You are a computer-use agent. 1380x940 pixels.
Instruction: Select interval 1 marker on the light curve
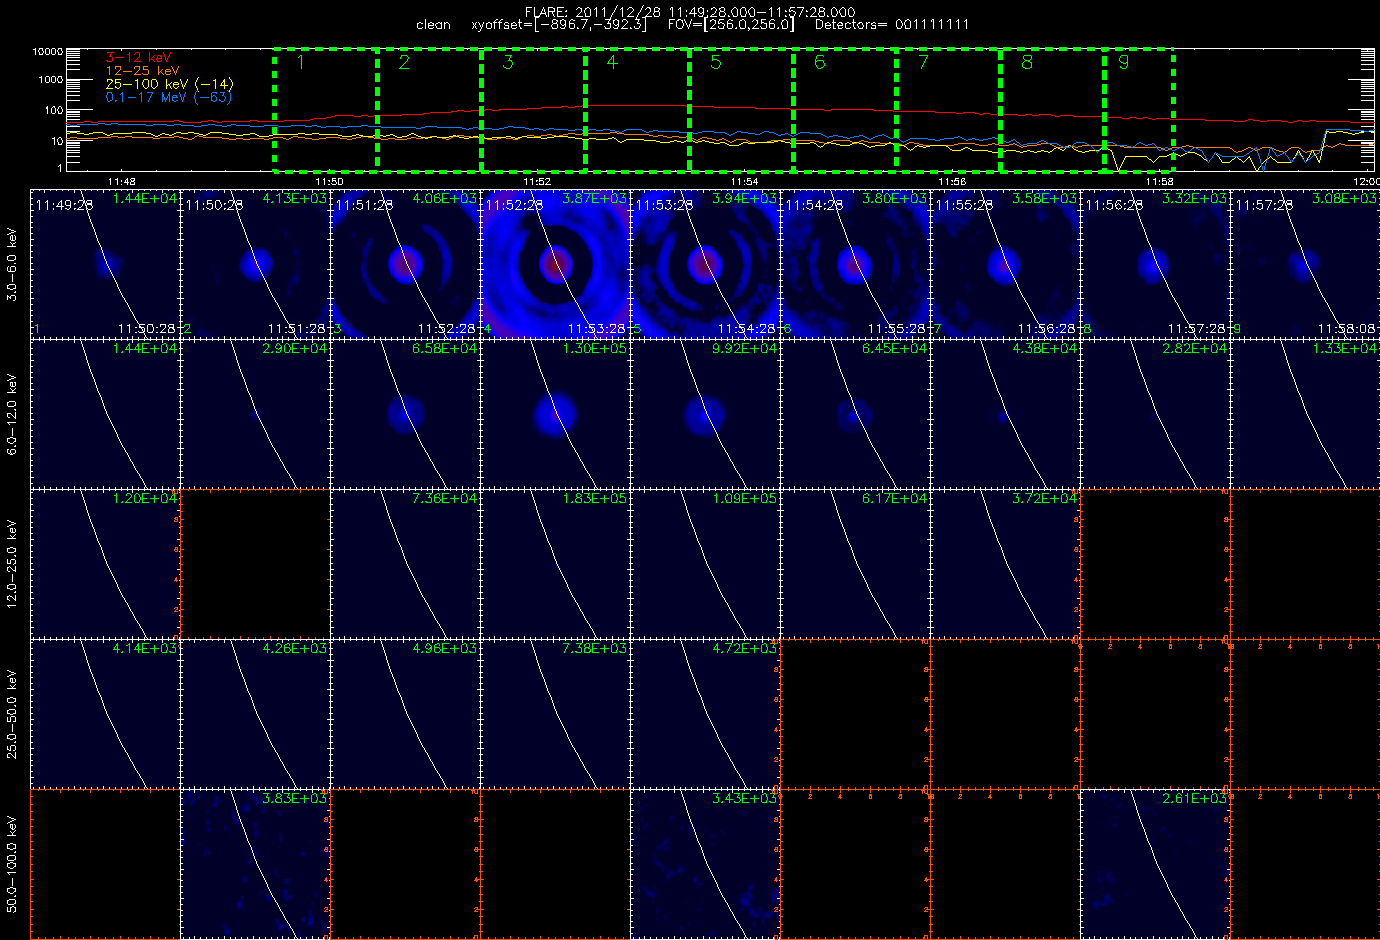coord(300,62)
